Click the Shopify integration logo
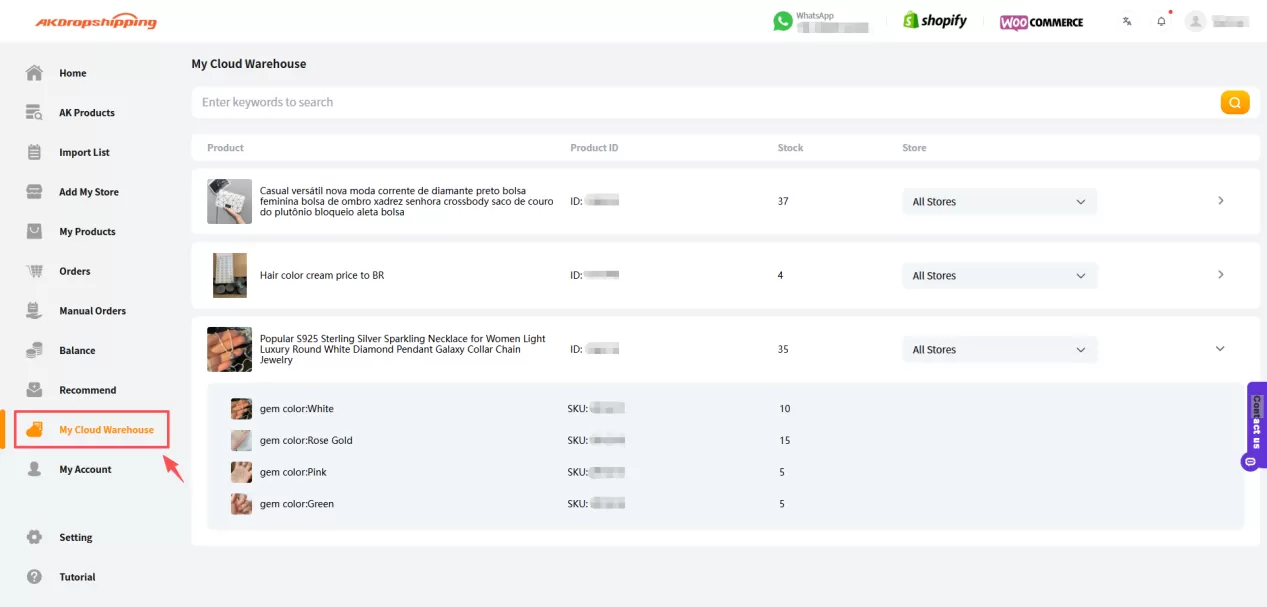 (934, 19)
